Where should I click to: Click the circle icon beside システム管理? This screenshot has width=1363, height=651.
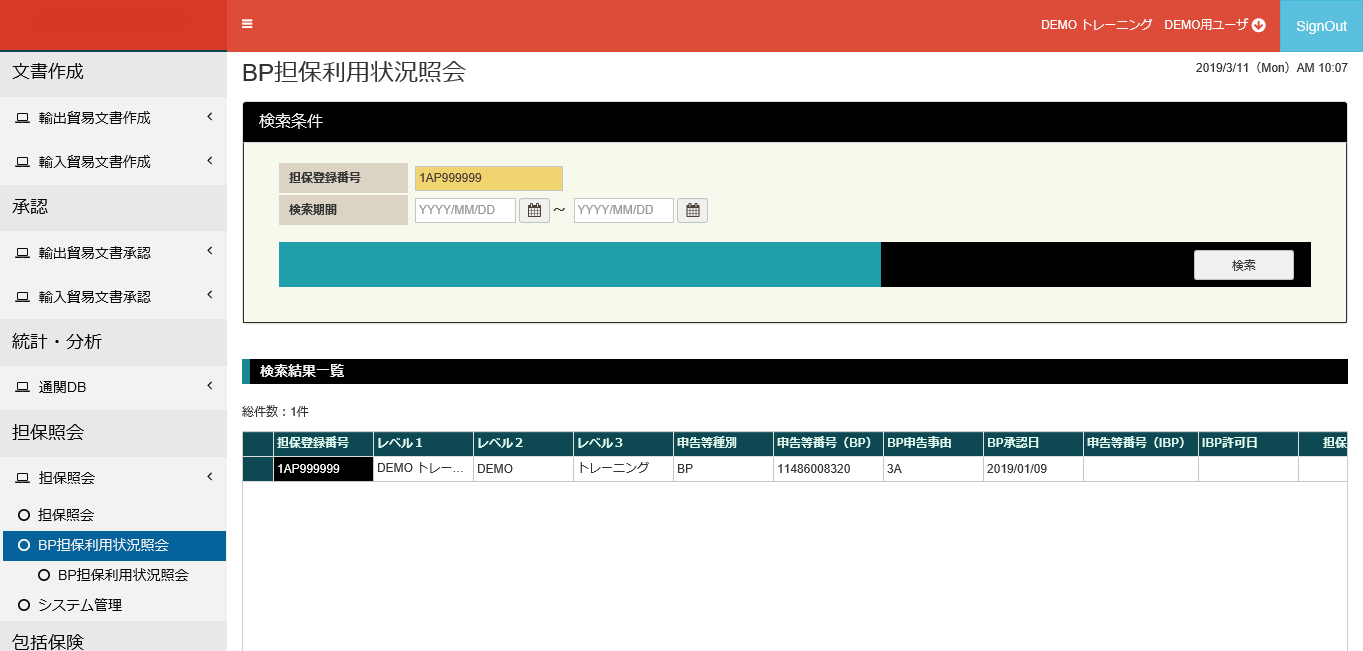[24, 605]
